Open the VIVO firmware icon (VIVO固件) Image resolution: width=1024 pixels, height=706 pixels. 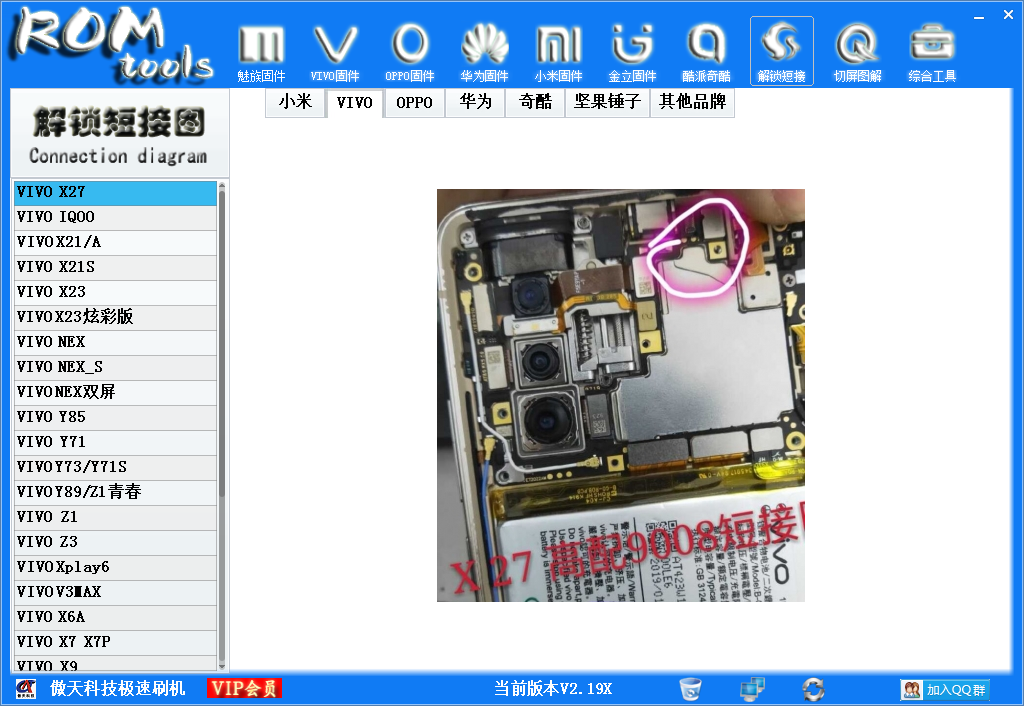coord(335,54)
